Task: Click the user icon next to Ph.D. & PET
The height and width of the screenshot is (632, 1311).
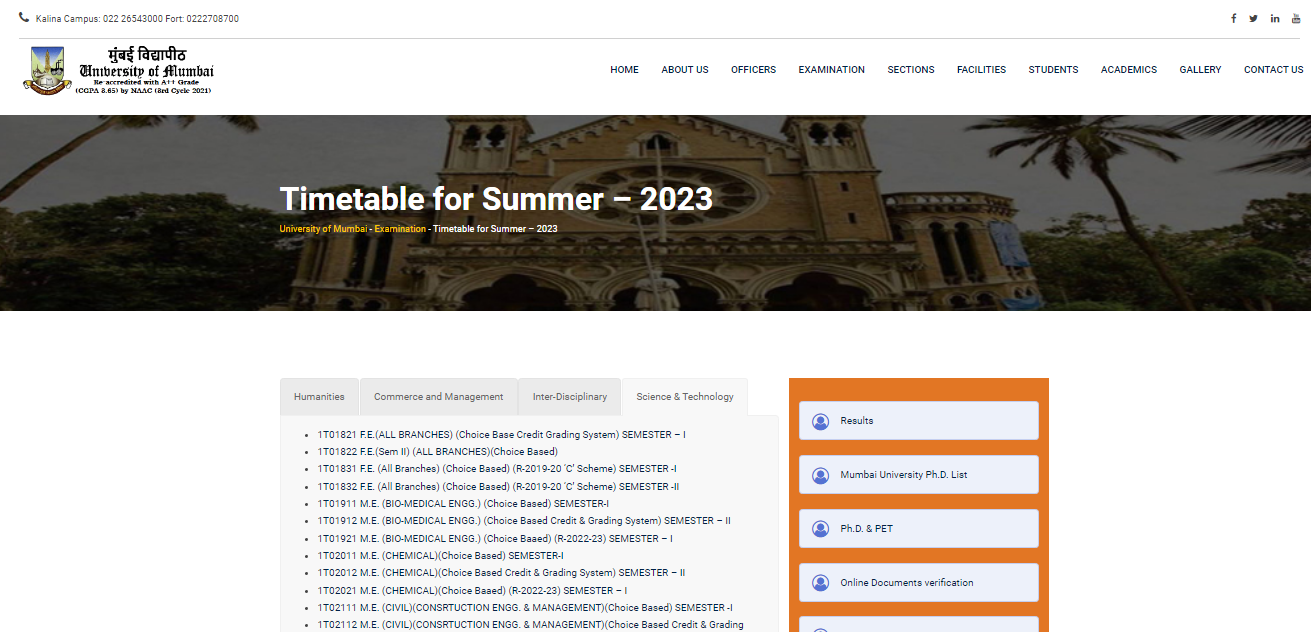Action: pyautogui.click(x=821, y=529)
